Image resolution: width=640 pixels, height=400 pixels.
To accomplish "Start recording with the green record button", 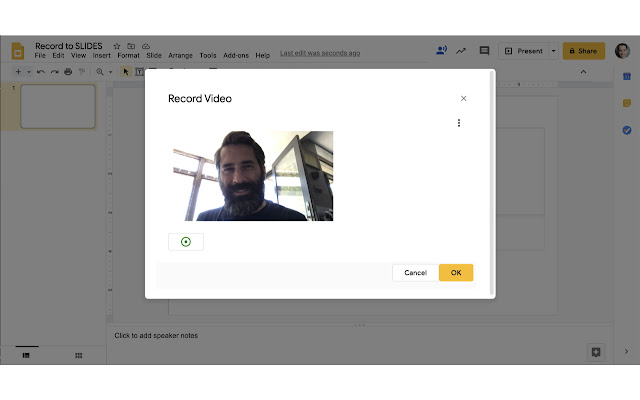I will click(186, 242).
